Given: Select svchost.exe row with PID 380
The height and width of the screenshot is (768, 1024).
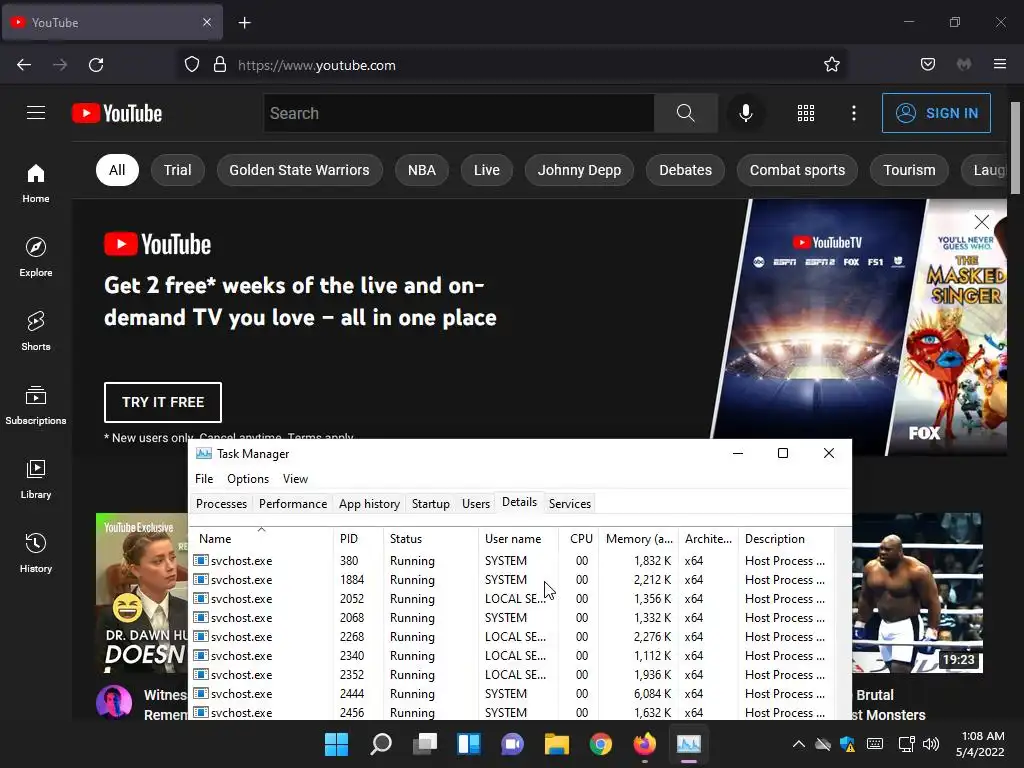Looking at the screenshot, I should (511, 561).
